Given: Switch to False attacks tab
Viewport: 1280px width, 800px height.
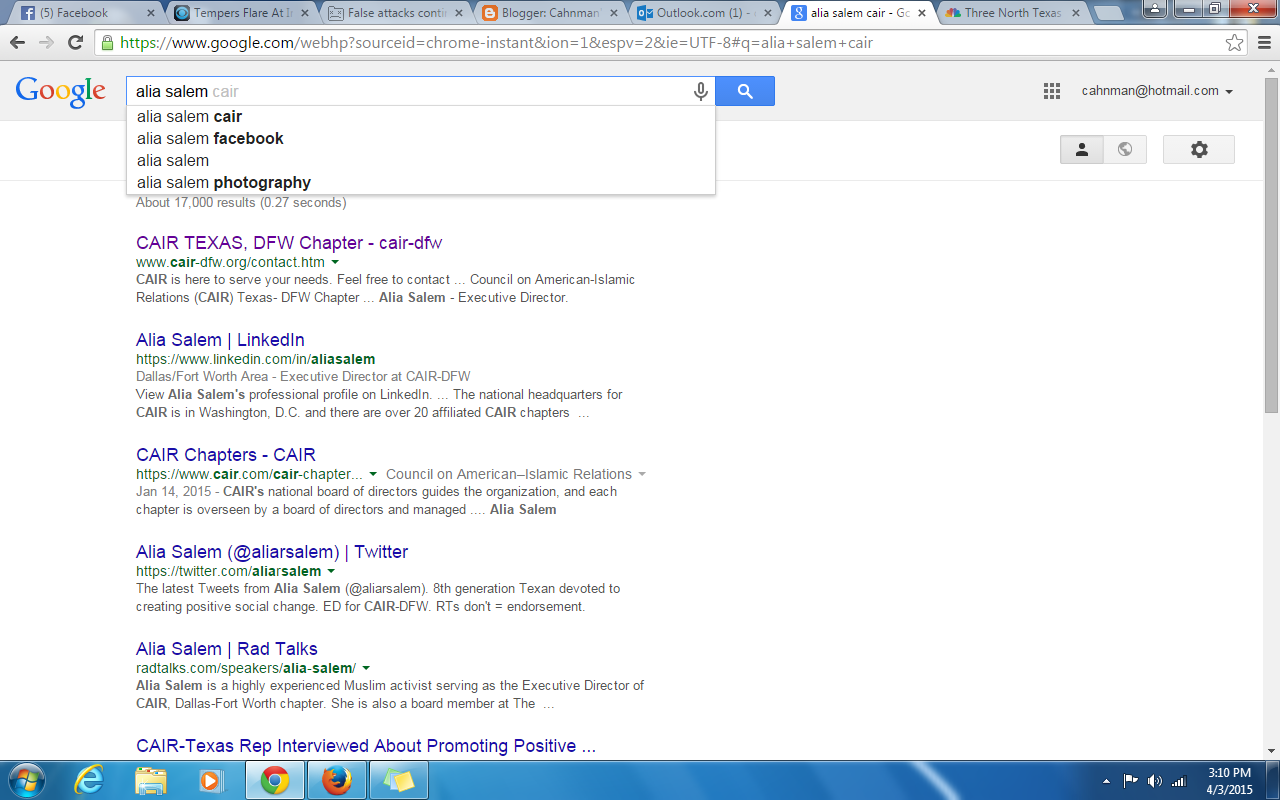Looking at the screenshot, I should coord(395,13).
